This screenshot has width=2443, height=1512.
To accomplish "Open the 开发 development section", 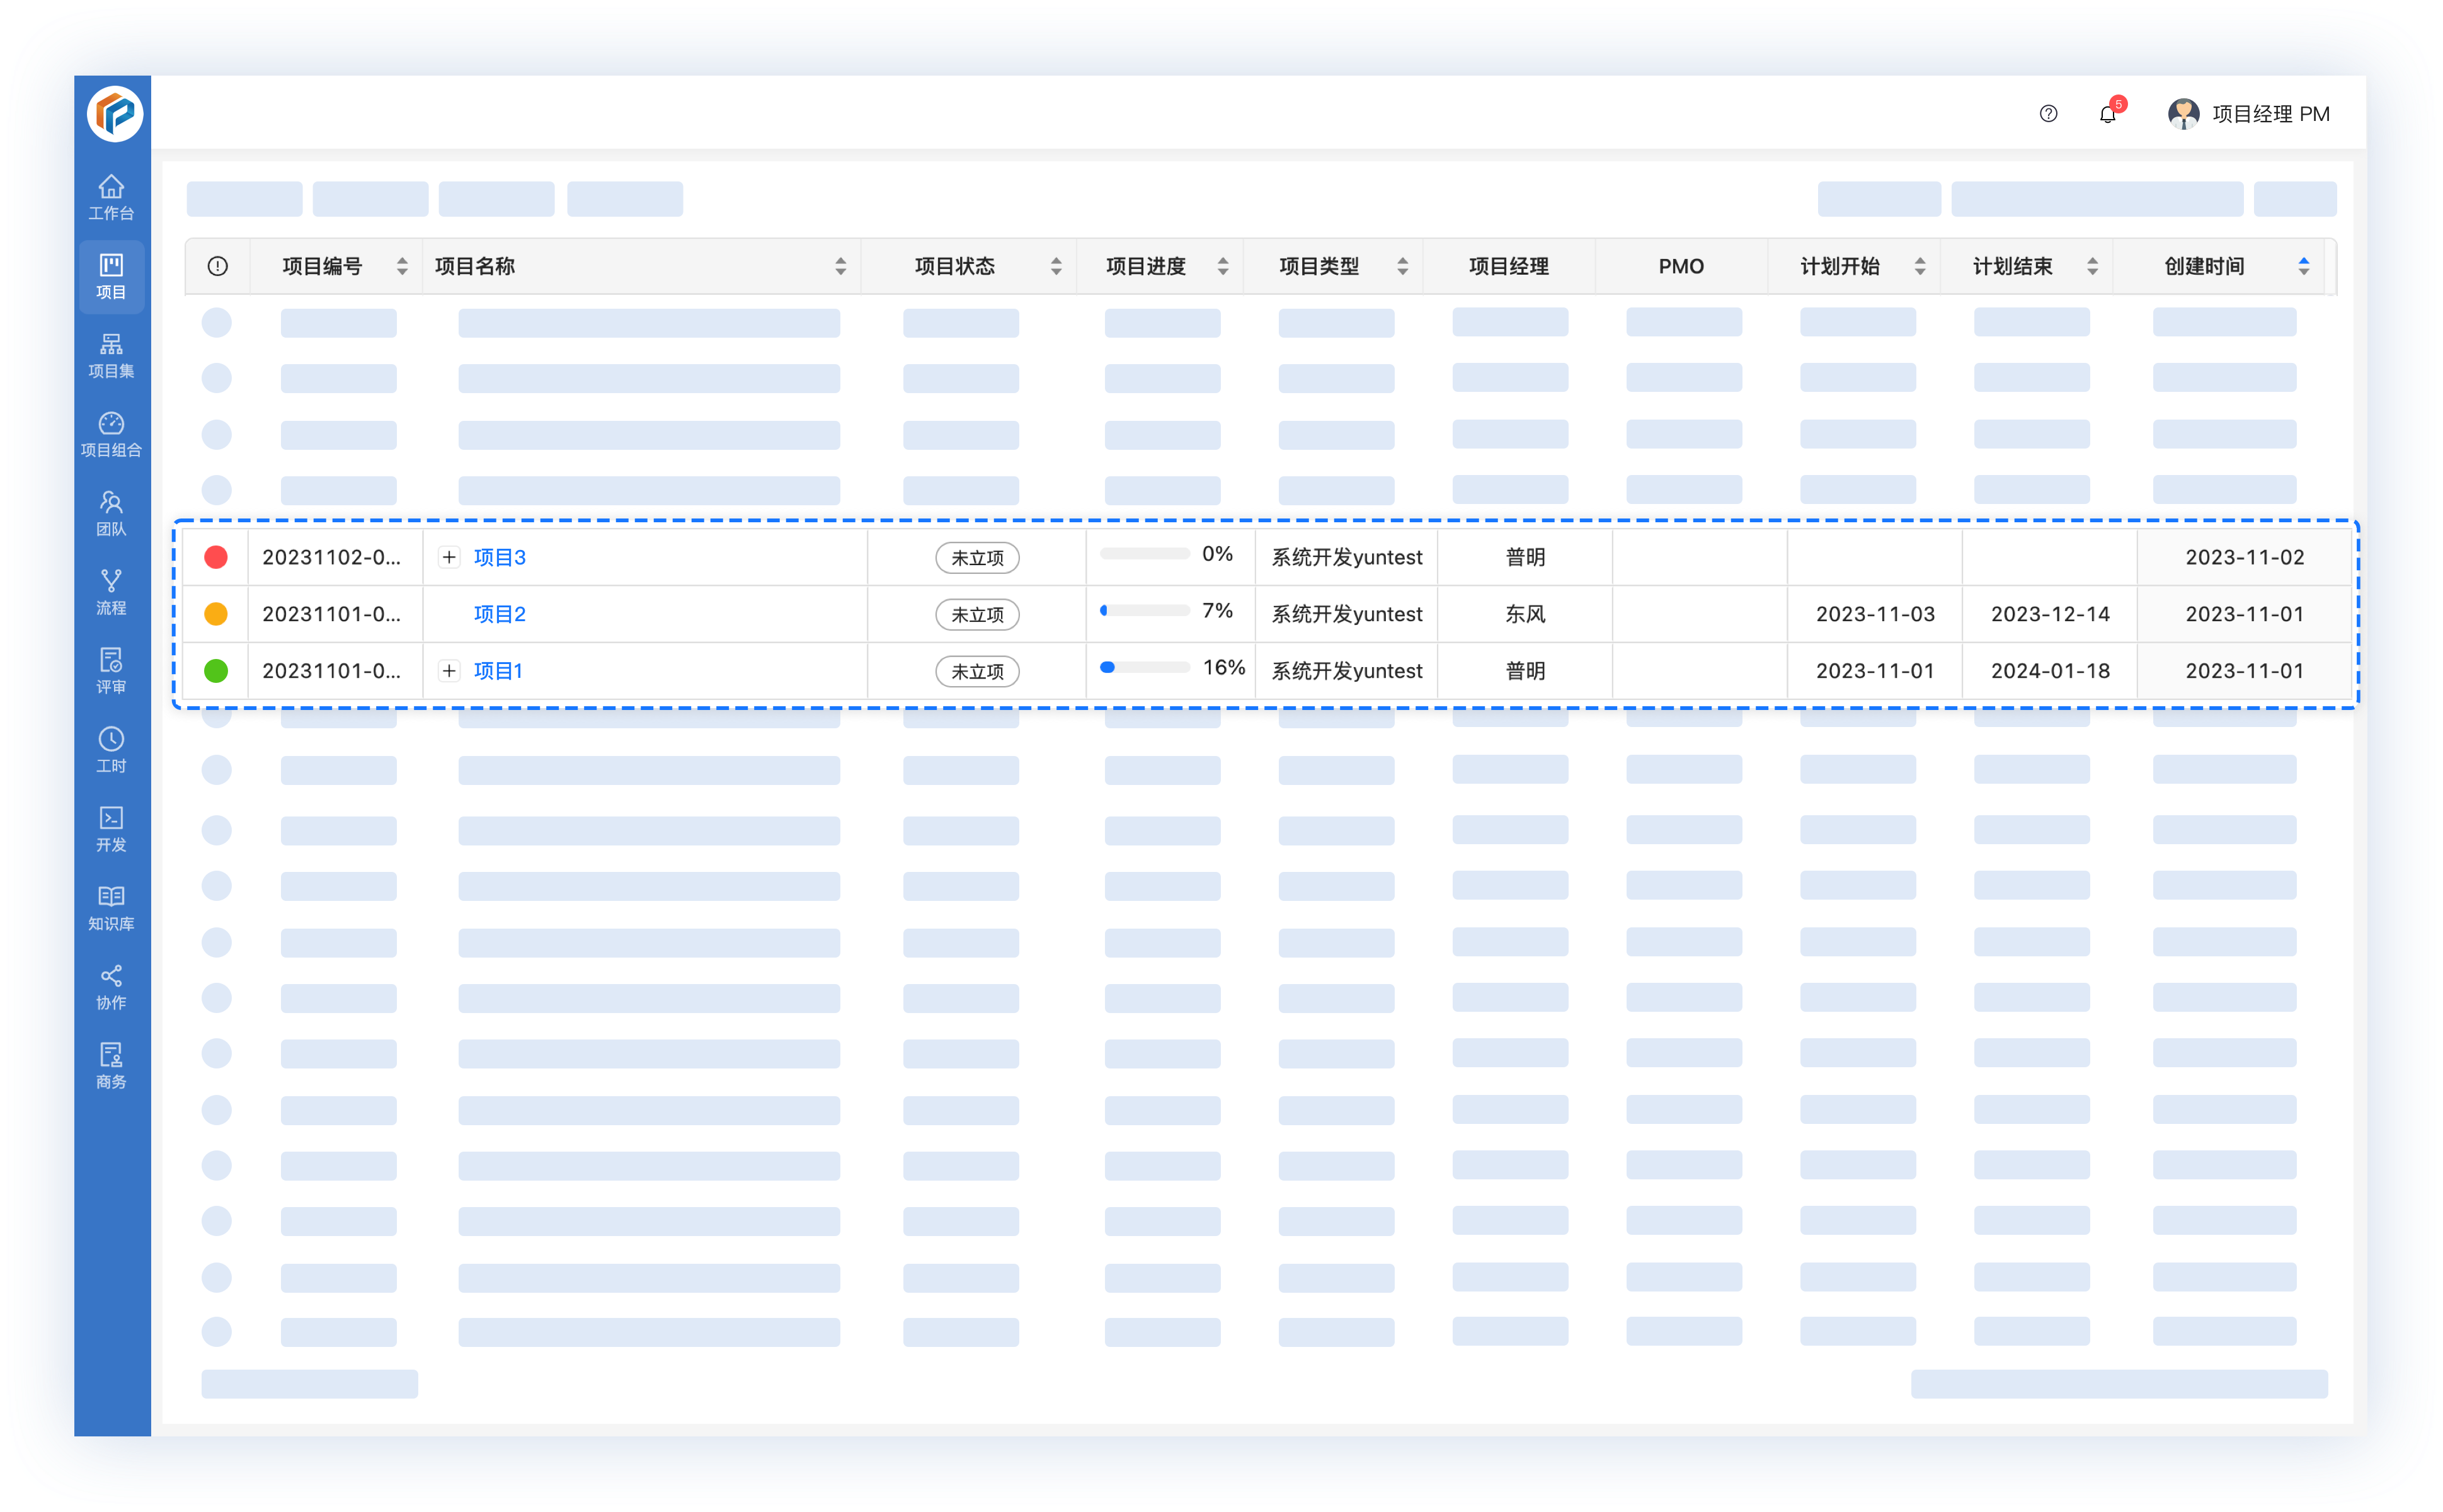I will (111, 829).
